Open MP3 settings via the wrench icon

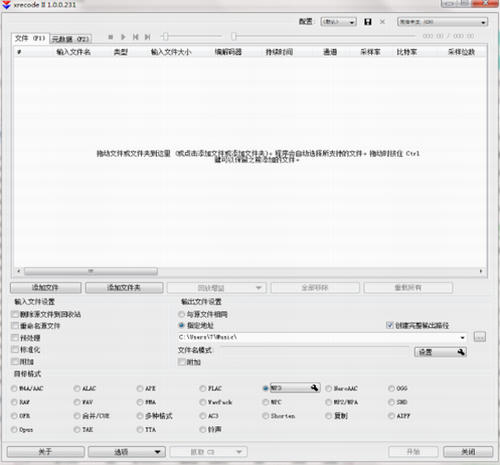(x=314, y=388)
